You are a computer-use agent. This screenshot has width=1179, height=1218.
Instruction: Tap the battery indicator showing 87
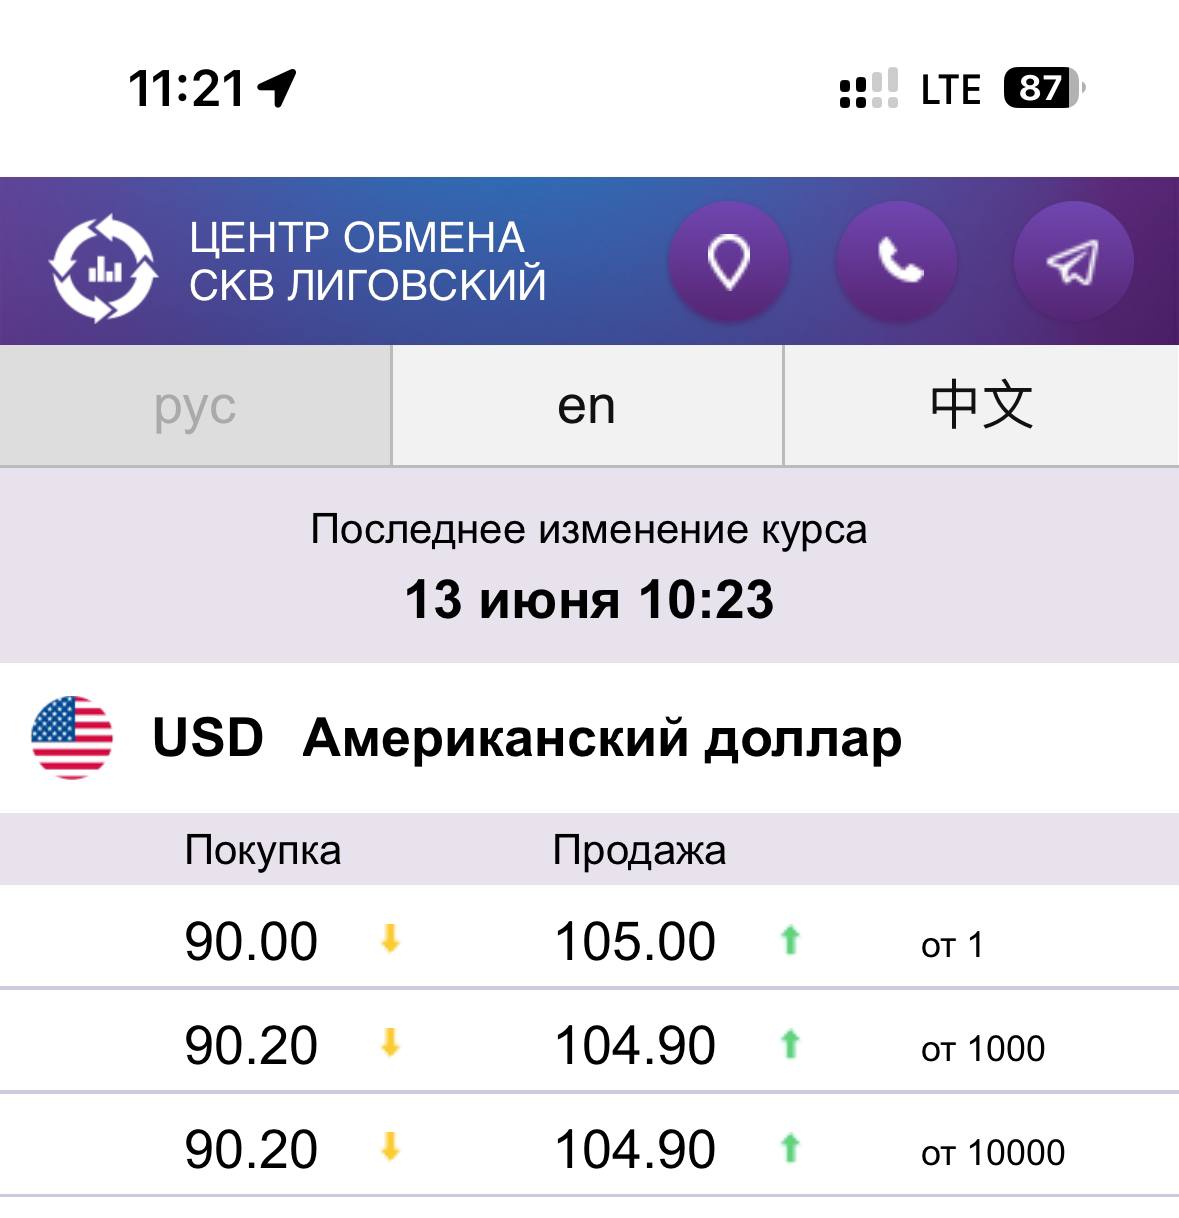1043,88
